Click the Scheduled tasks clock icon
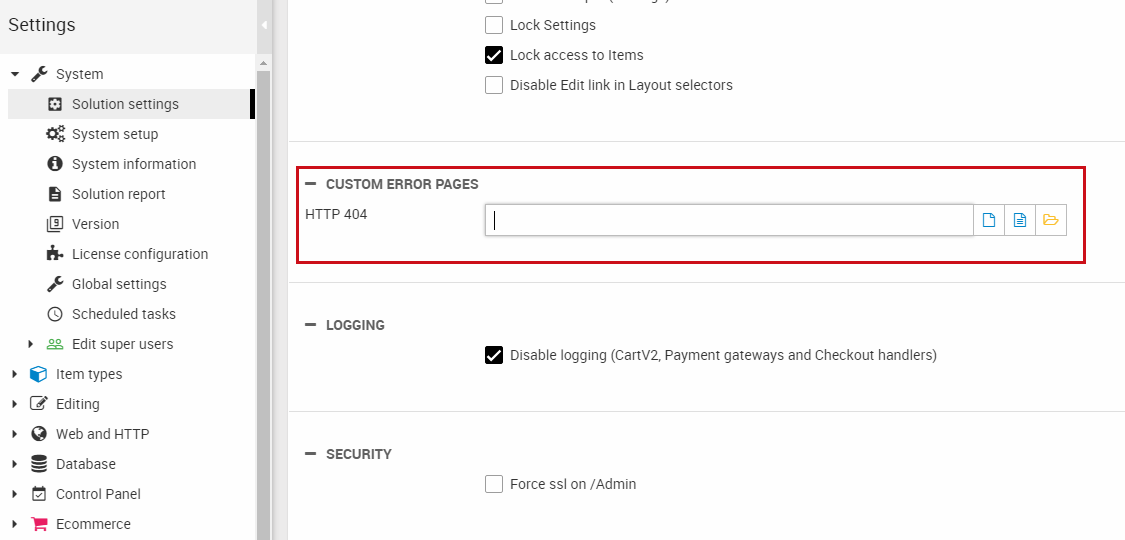This screenshot has width=1125, height=540. tap(55, 314)
